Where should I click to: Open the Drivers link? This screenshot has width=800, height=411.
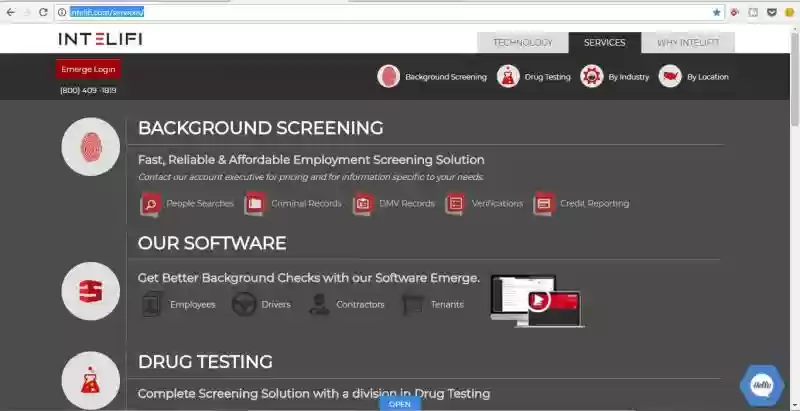coord(276,304)
